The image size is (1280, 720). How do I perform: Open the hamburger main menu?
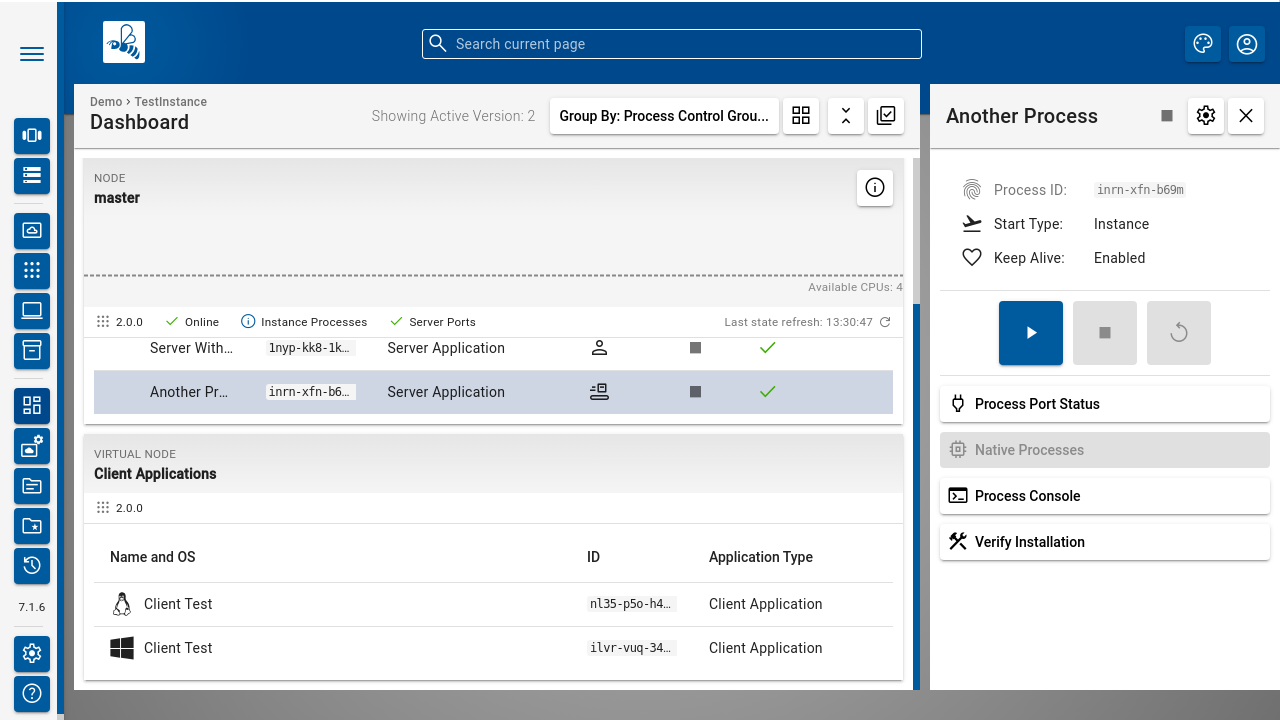[32, 54]
